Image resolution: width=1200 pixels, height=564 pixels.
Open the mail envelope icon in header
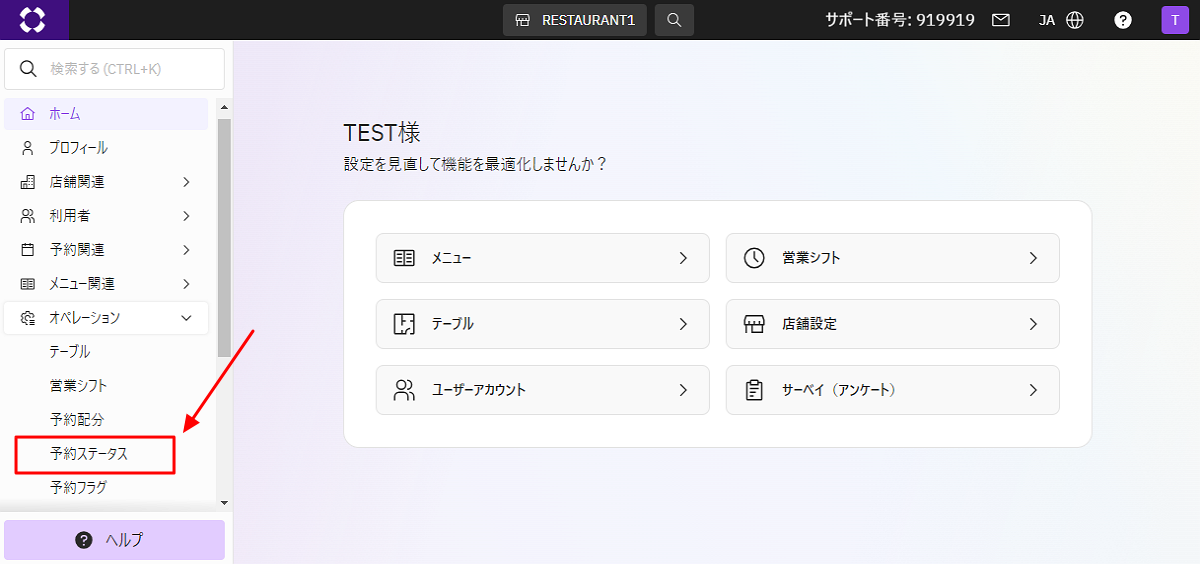1001,20
